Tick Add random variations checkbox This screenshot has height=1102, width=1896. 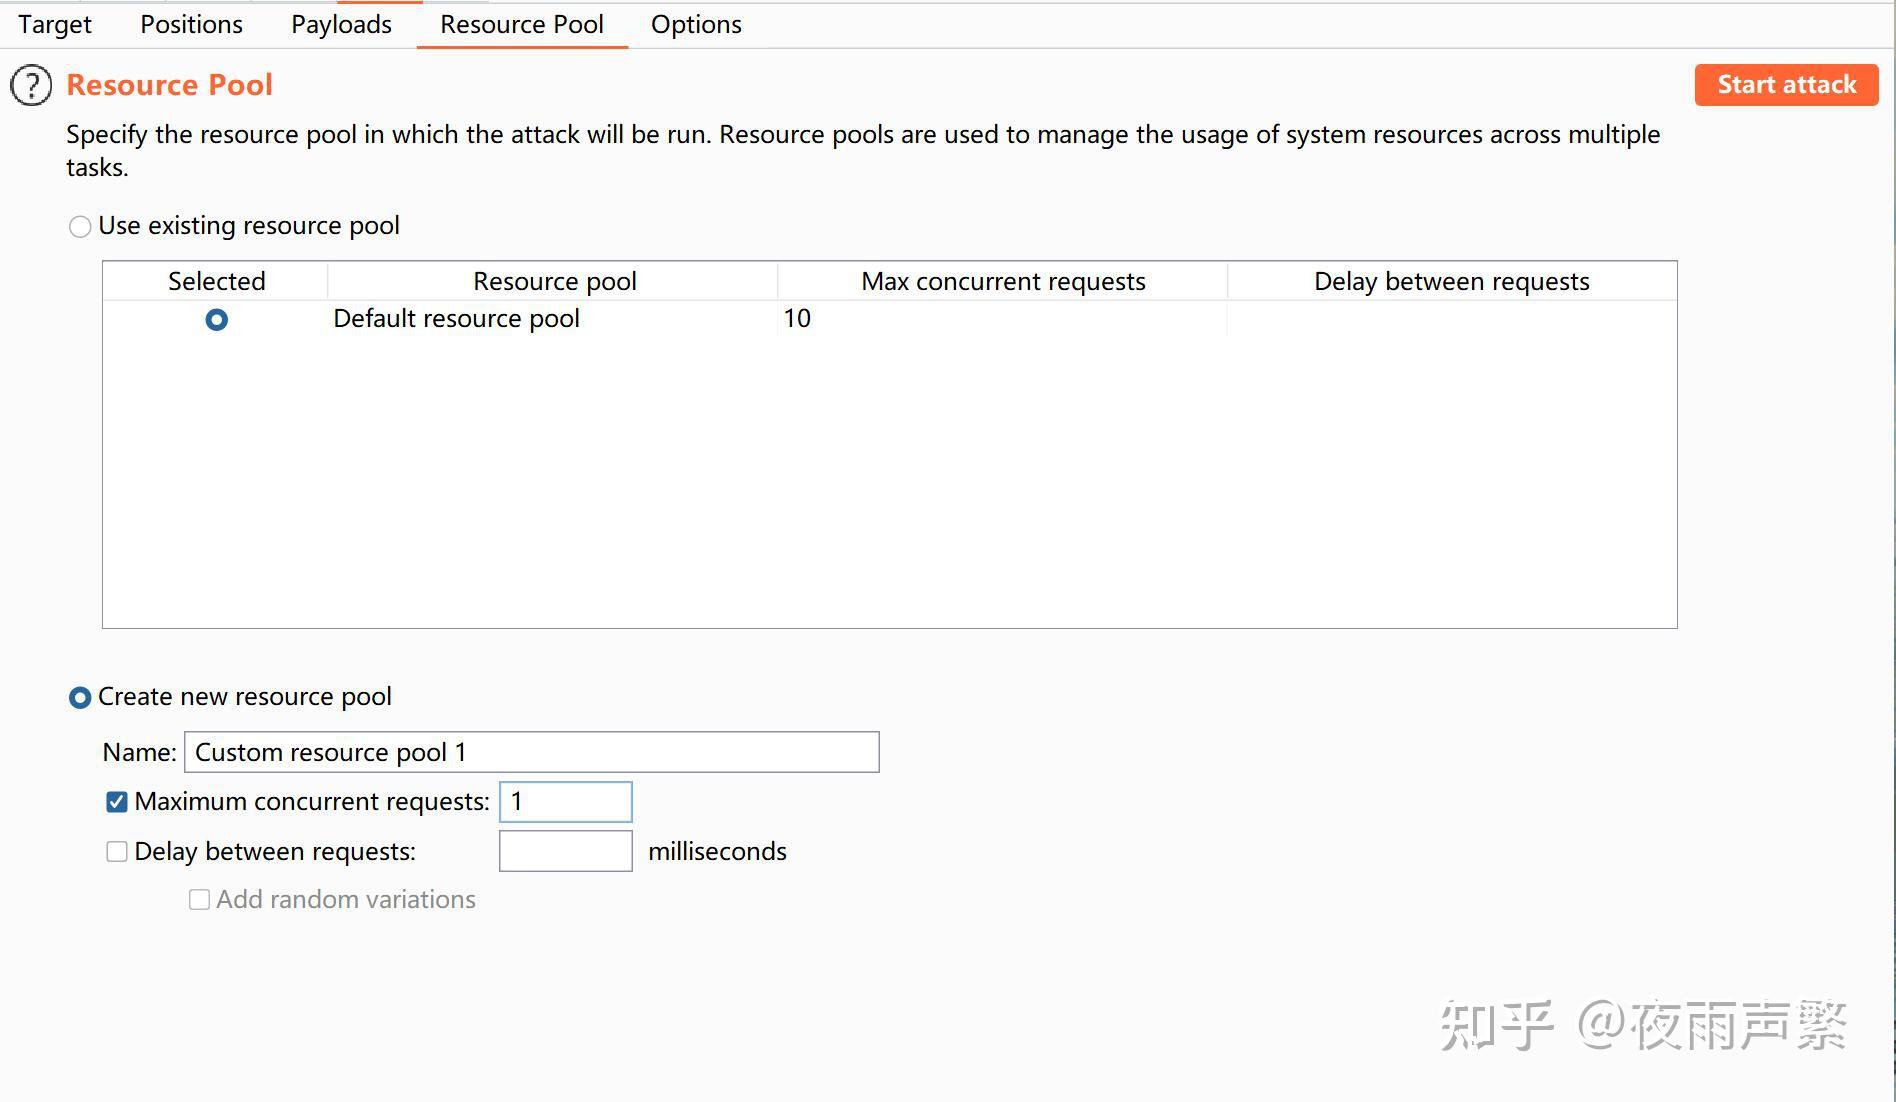point(200,900)
